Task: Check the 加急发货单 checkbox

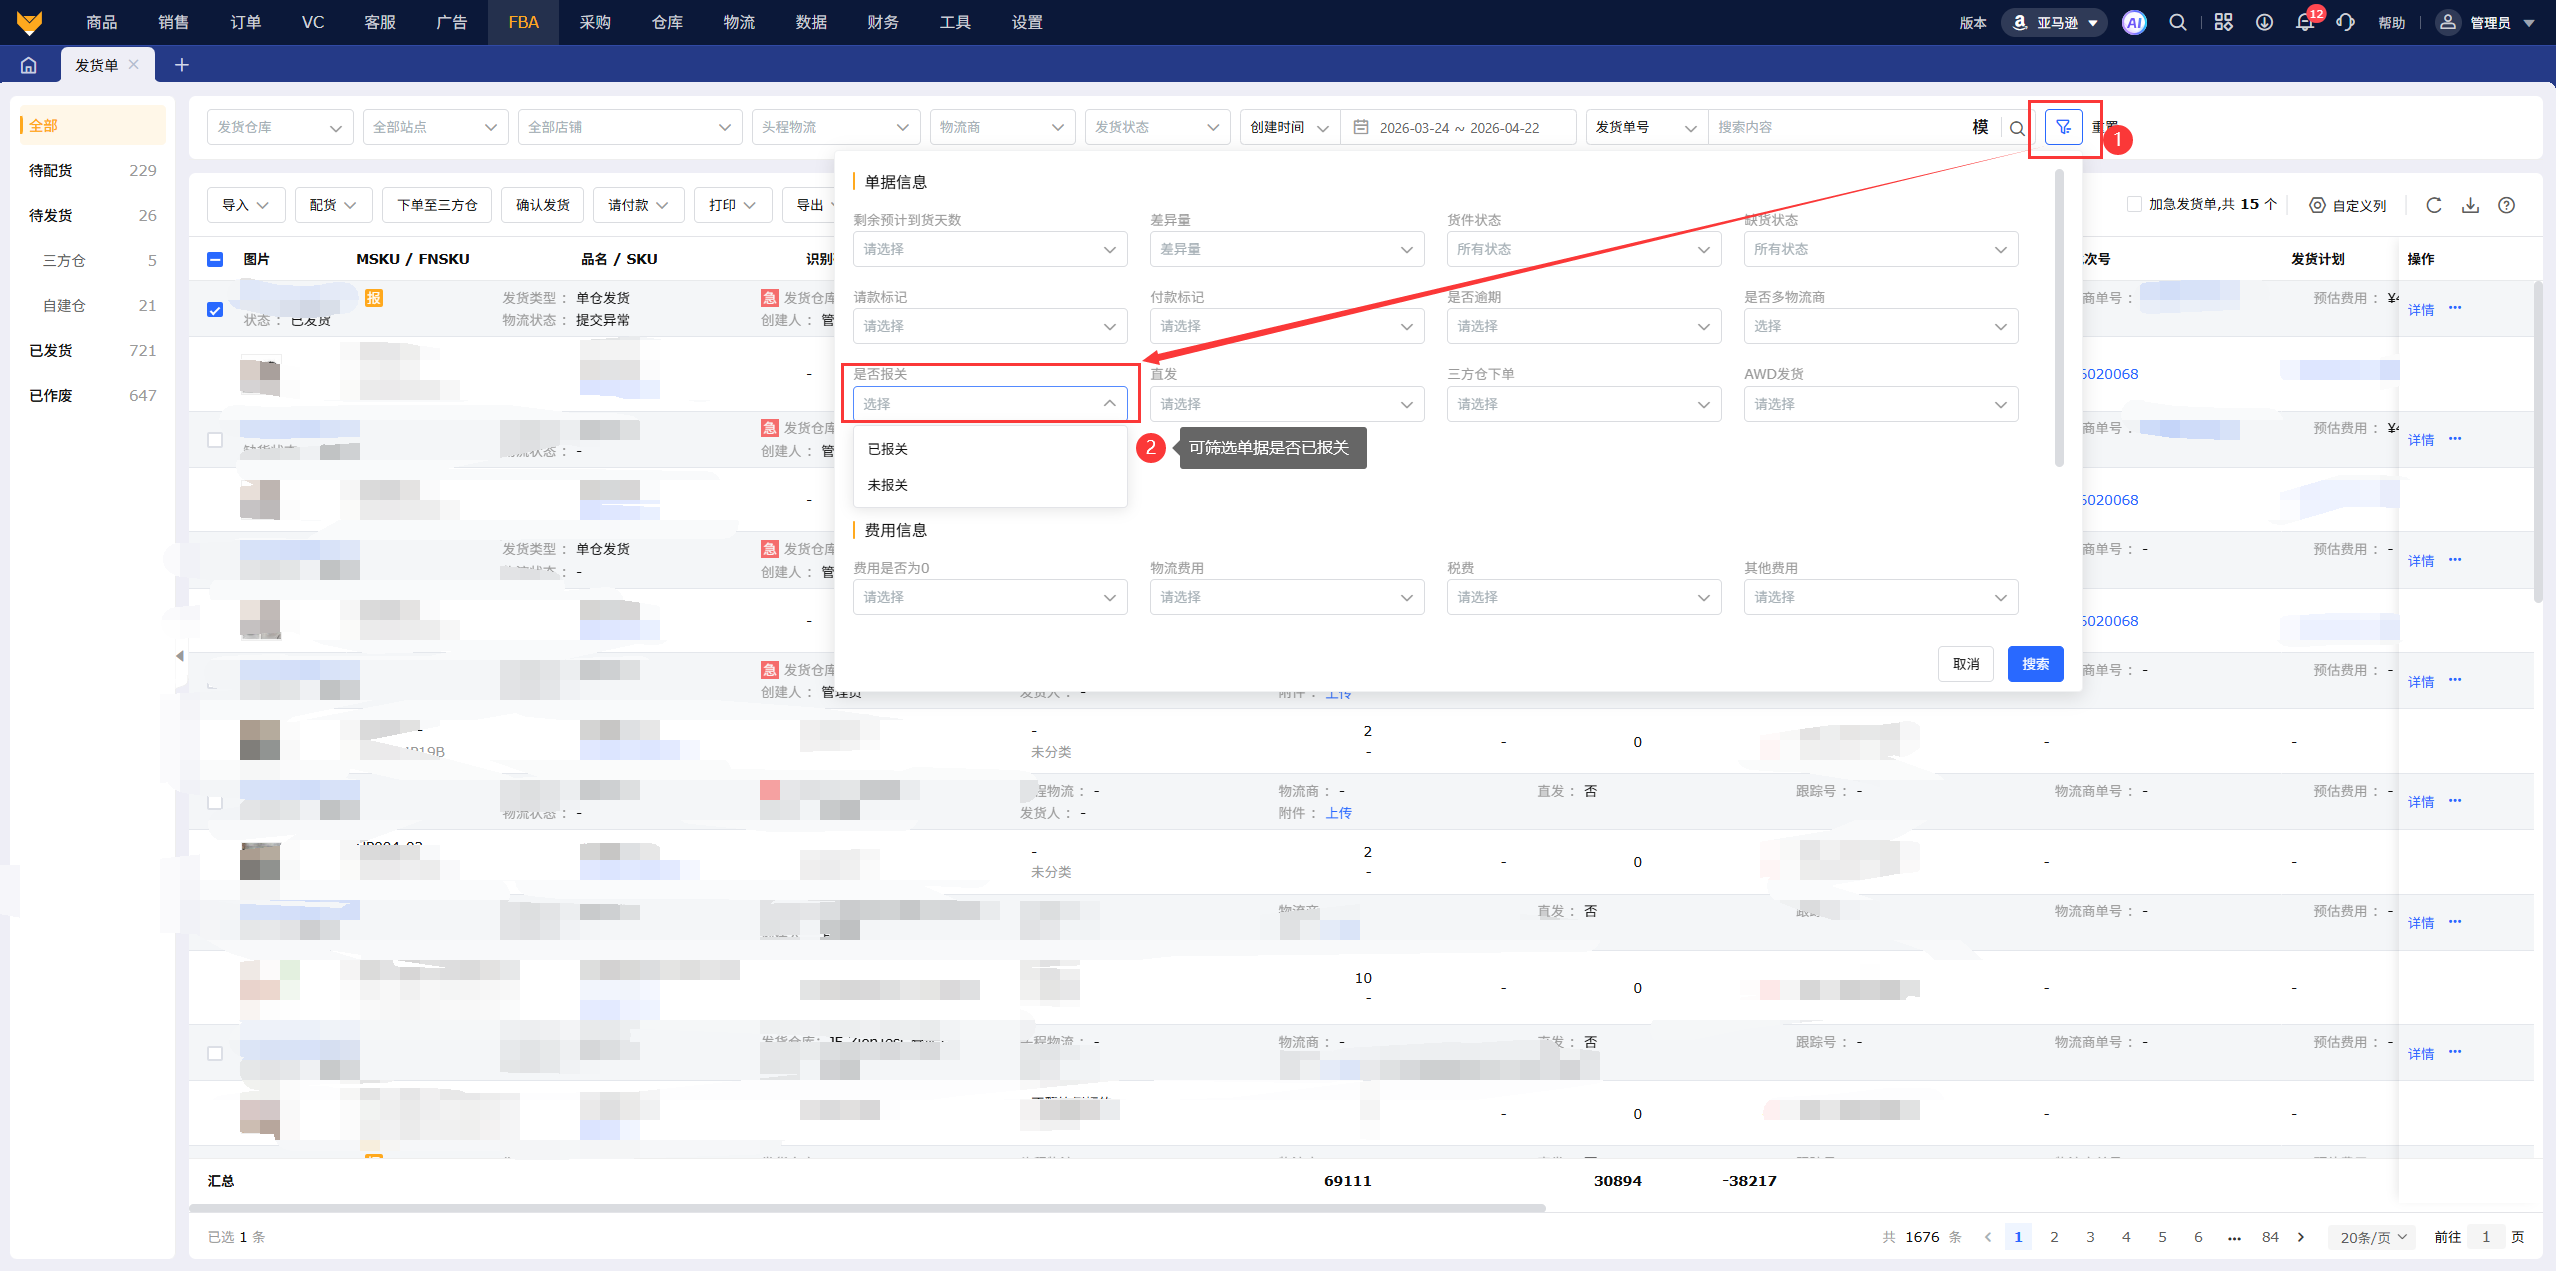Action: click(2134, 204)
